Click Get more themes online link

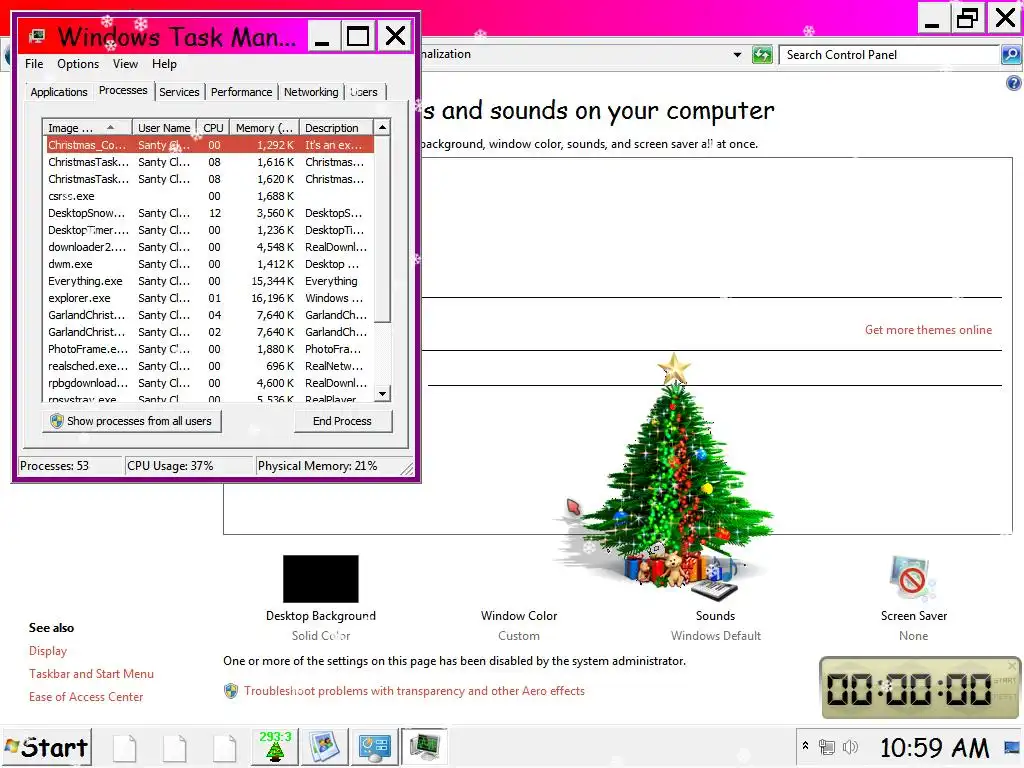928,330
